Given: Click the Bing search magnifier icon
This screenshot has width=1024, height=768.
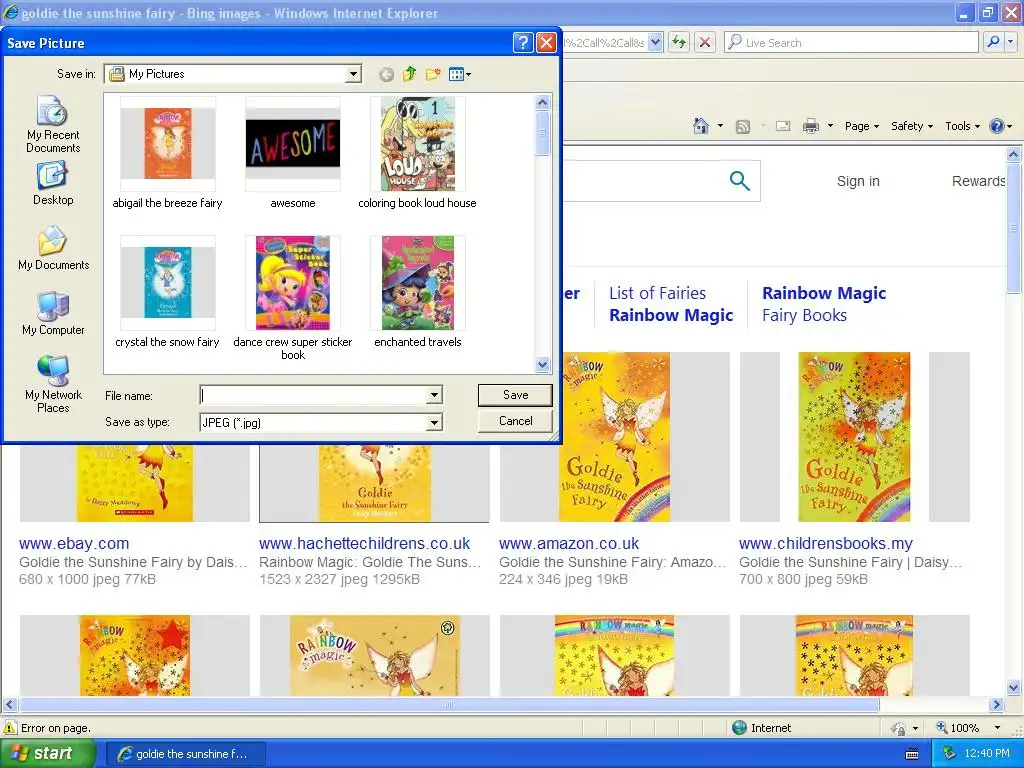Looking at the screenshot, I should click(739, 180).
